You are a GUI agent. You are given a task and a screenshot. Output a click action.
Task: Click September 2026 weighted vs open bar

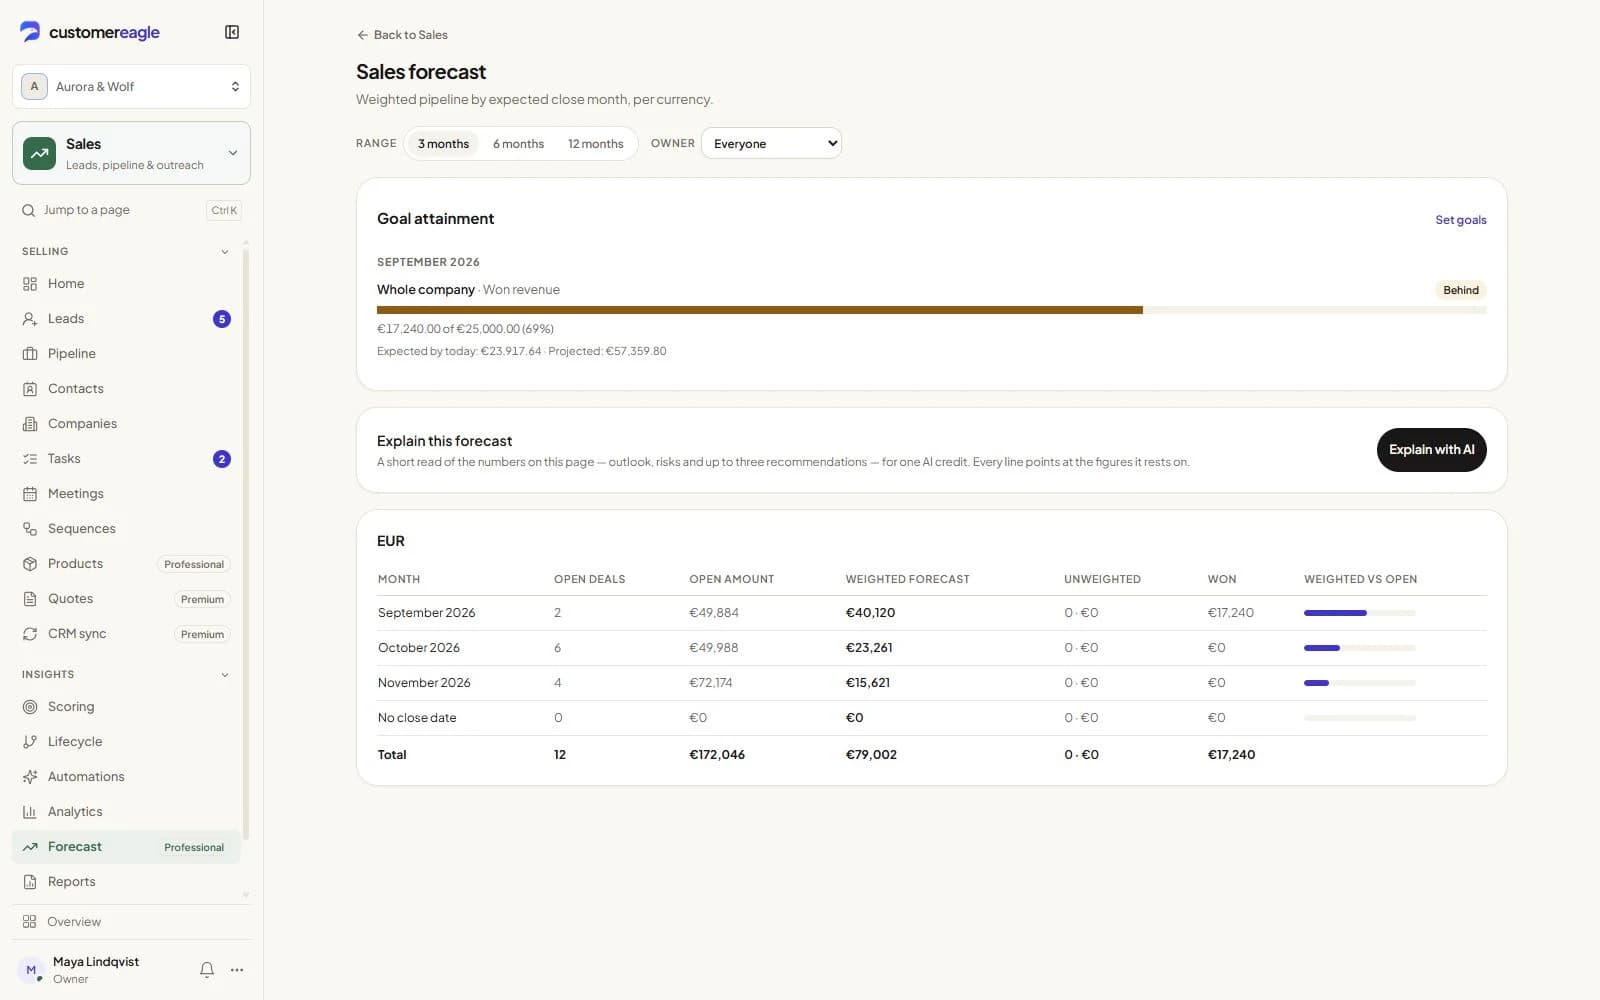(x=1359, y=613)
